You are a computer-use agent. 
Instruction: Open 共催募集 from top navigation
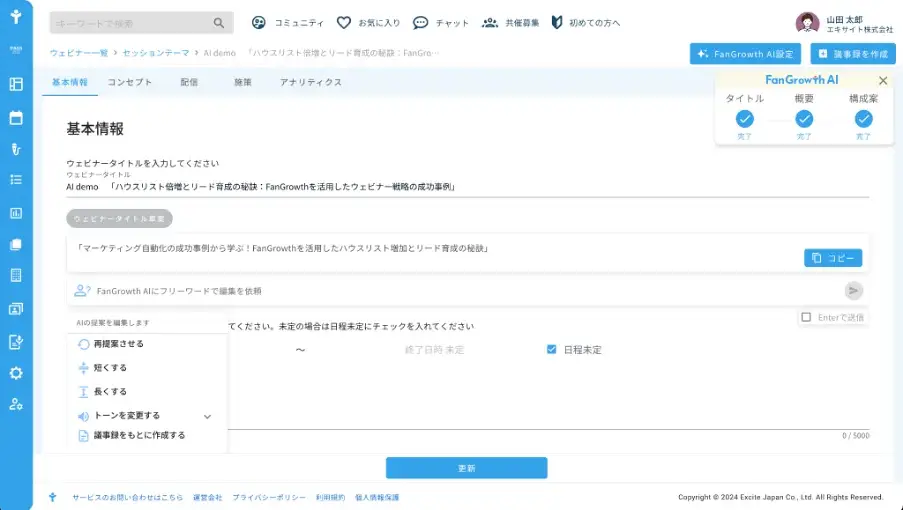tap(510, 23)
